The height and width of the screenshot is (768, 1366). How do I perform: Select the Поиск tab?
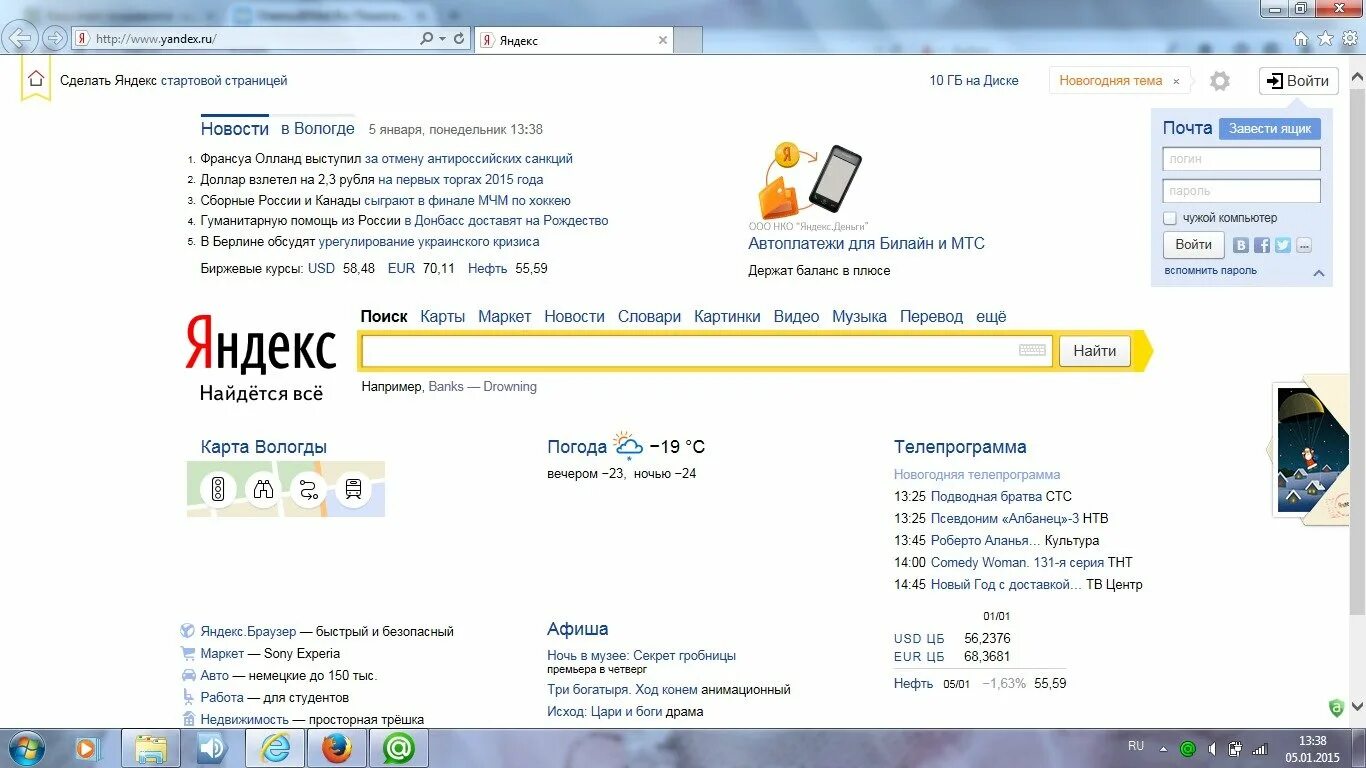point(384,316)
